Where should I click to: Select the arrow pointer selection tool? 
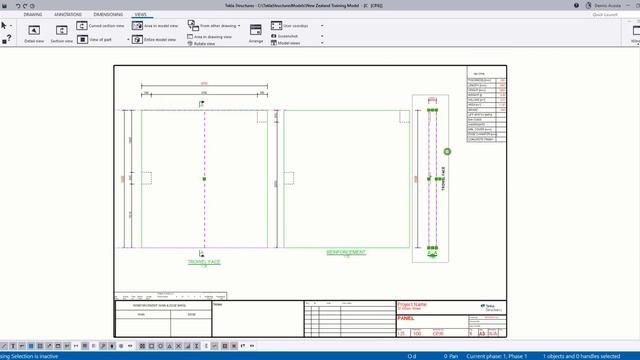4,25
